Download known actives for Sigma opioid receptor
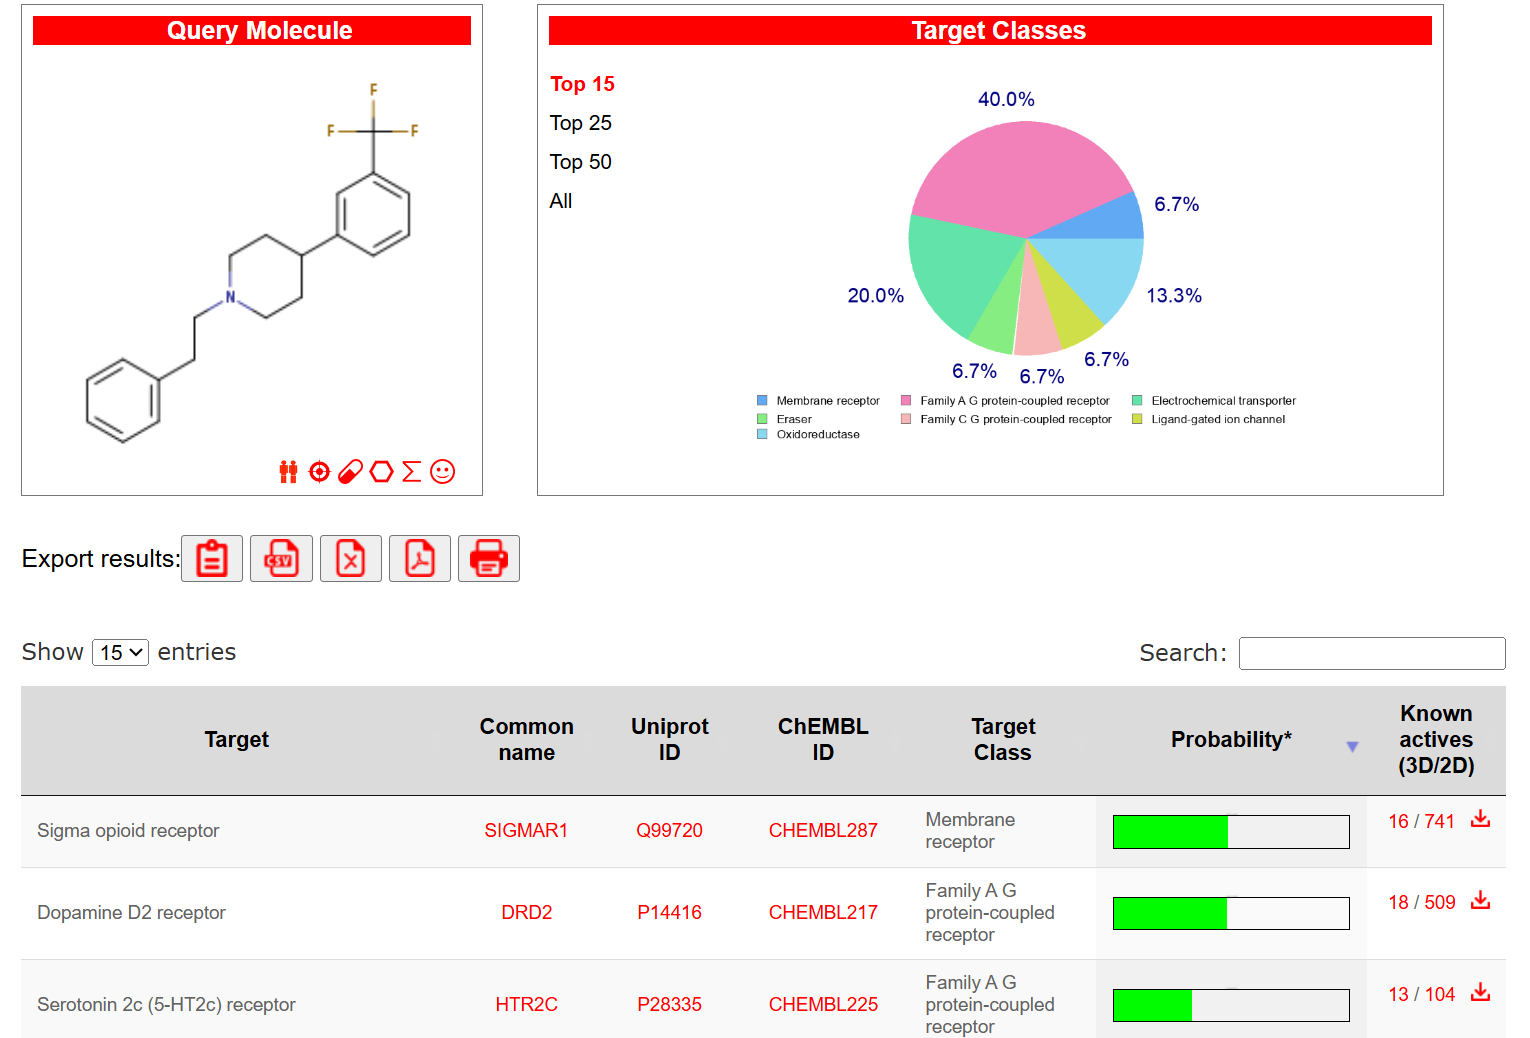The width and height of the screenshot is (1530, 1038). coord(1480,820)
